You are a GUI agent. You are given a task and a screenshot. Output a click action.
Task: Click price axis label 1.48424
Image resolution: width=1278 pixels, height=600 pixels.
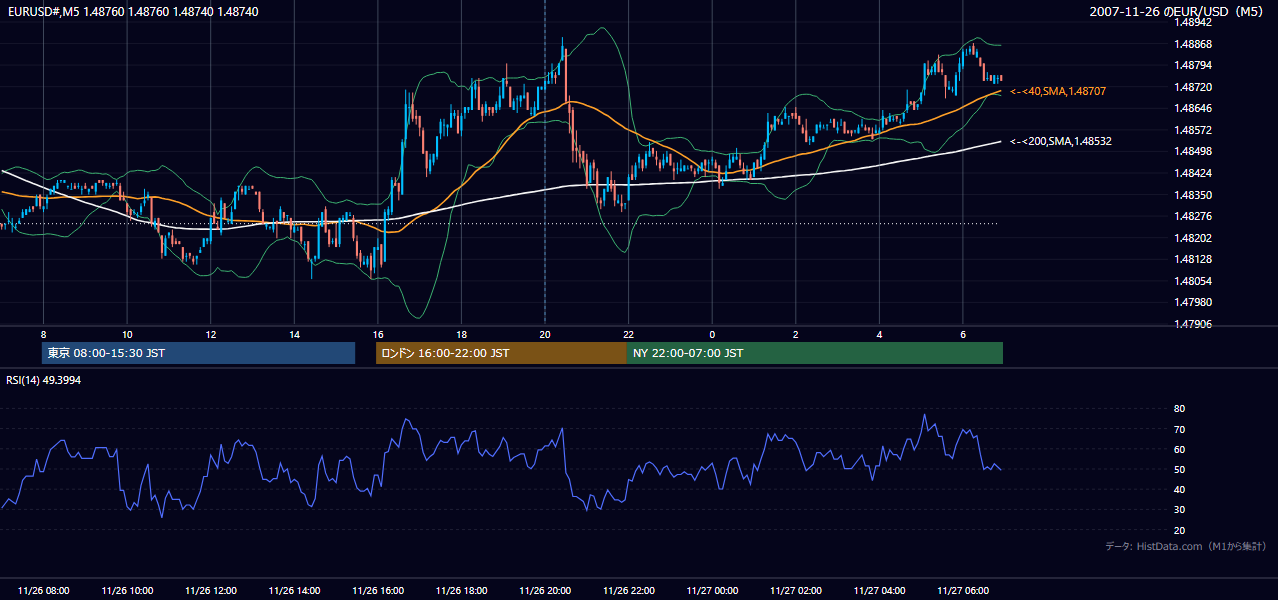[x=1193, y=173]
